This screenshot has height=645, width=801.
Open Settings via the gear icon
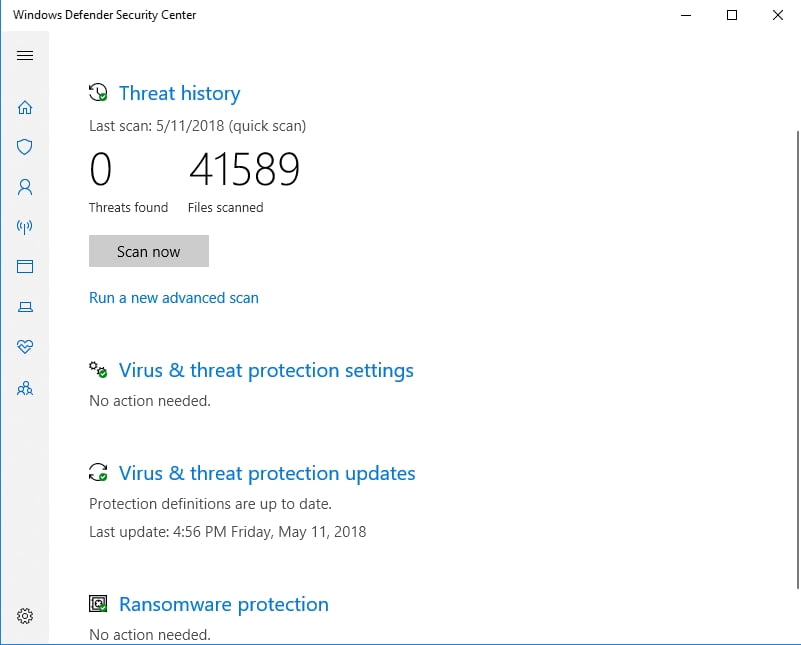(x=25, y=616)
